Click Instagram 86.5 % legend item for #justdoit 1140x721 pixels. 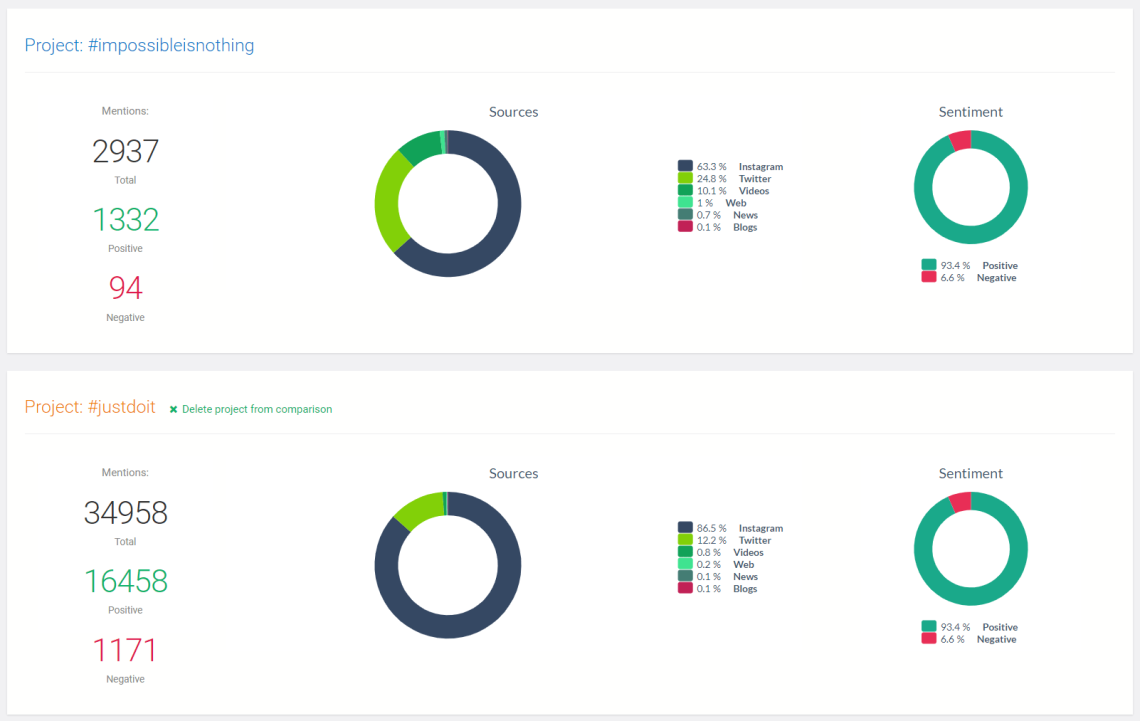tap(731, 528)
